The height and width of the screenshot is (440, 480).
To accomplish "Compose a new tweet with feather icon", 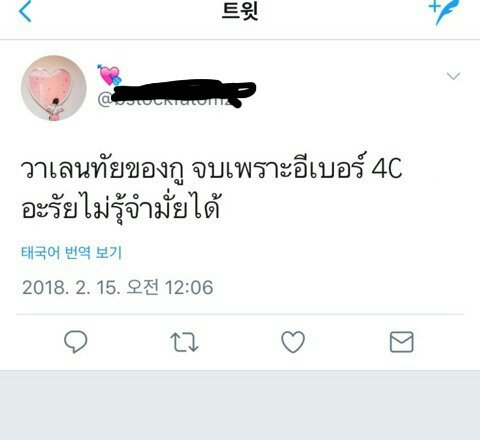I will click(445, 11).
